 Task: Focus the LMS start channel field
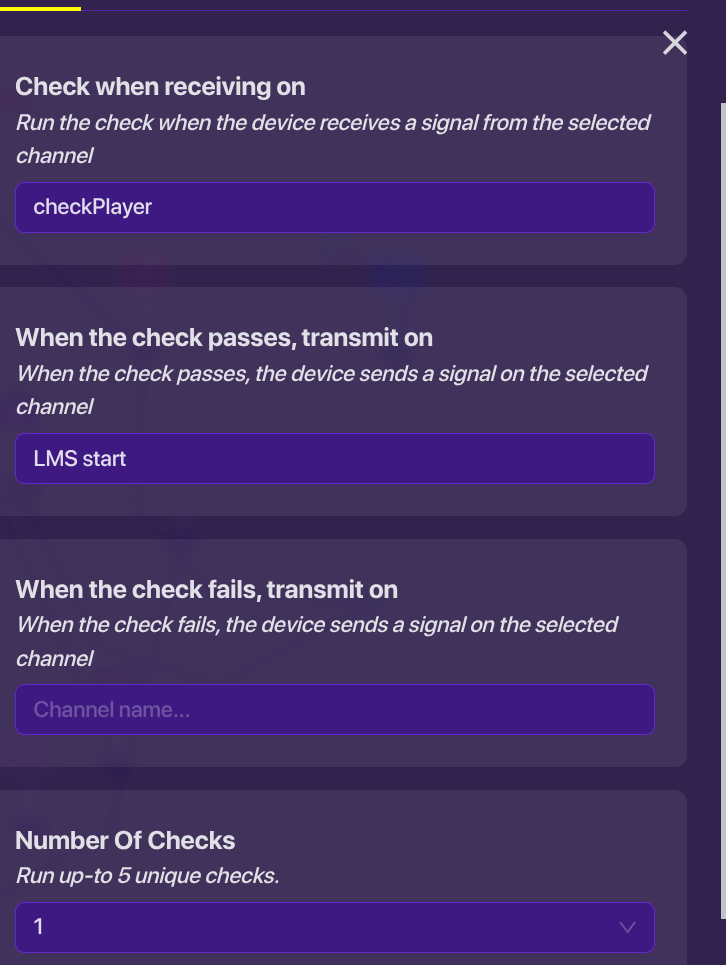pyautogui.click(x=335, y=458)
